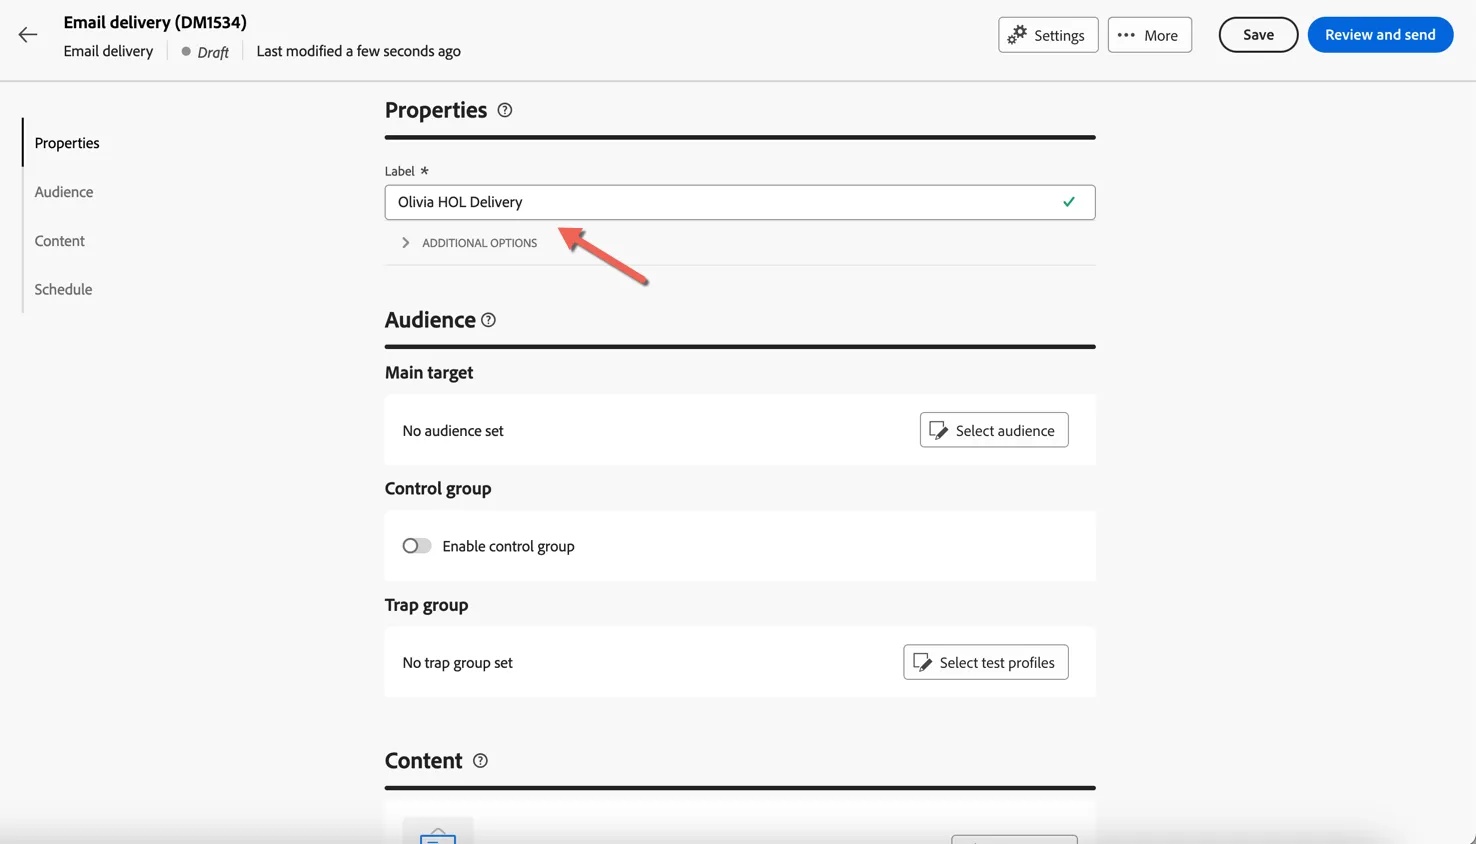Image resolution: width=1476 pixels, height=844 pixels.
Task: Click the gear icon in Settings button
Action: (1017, 35)
